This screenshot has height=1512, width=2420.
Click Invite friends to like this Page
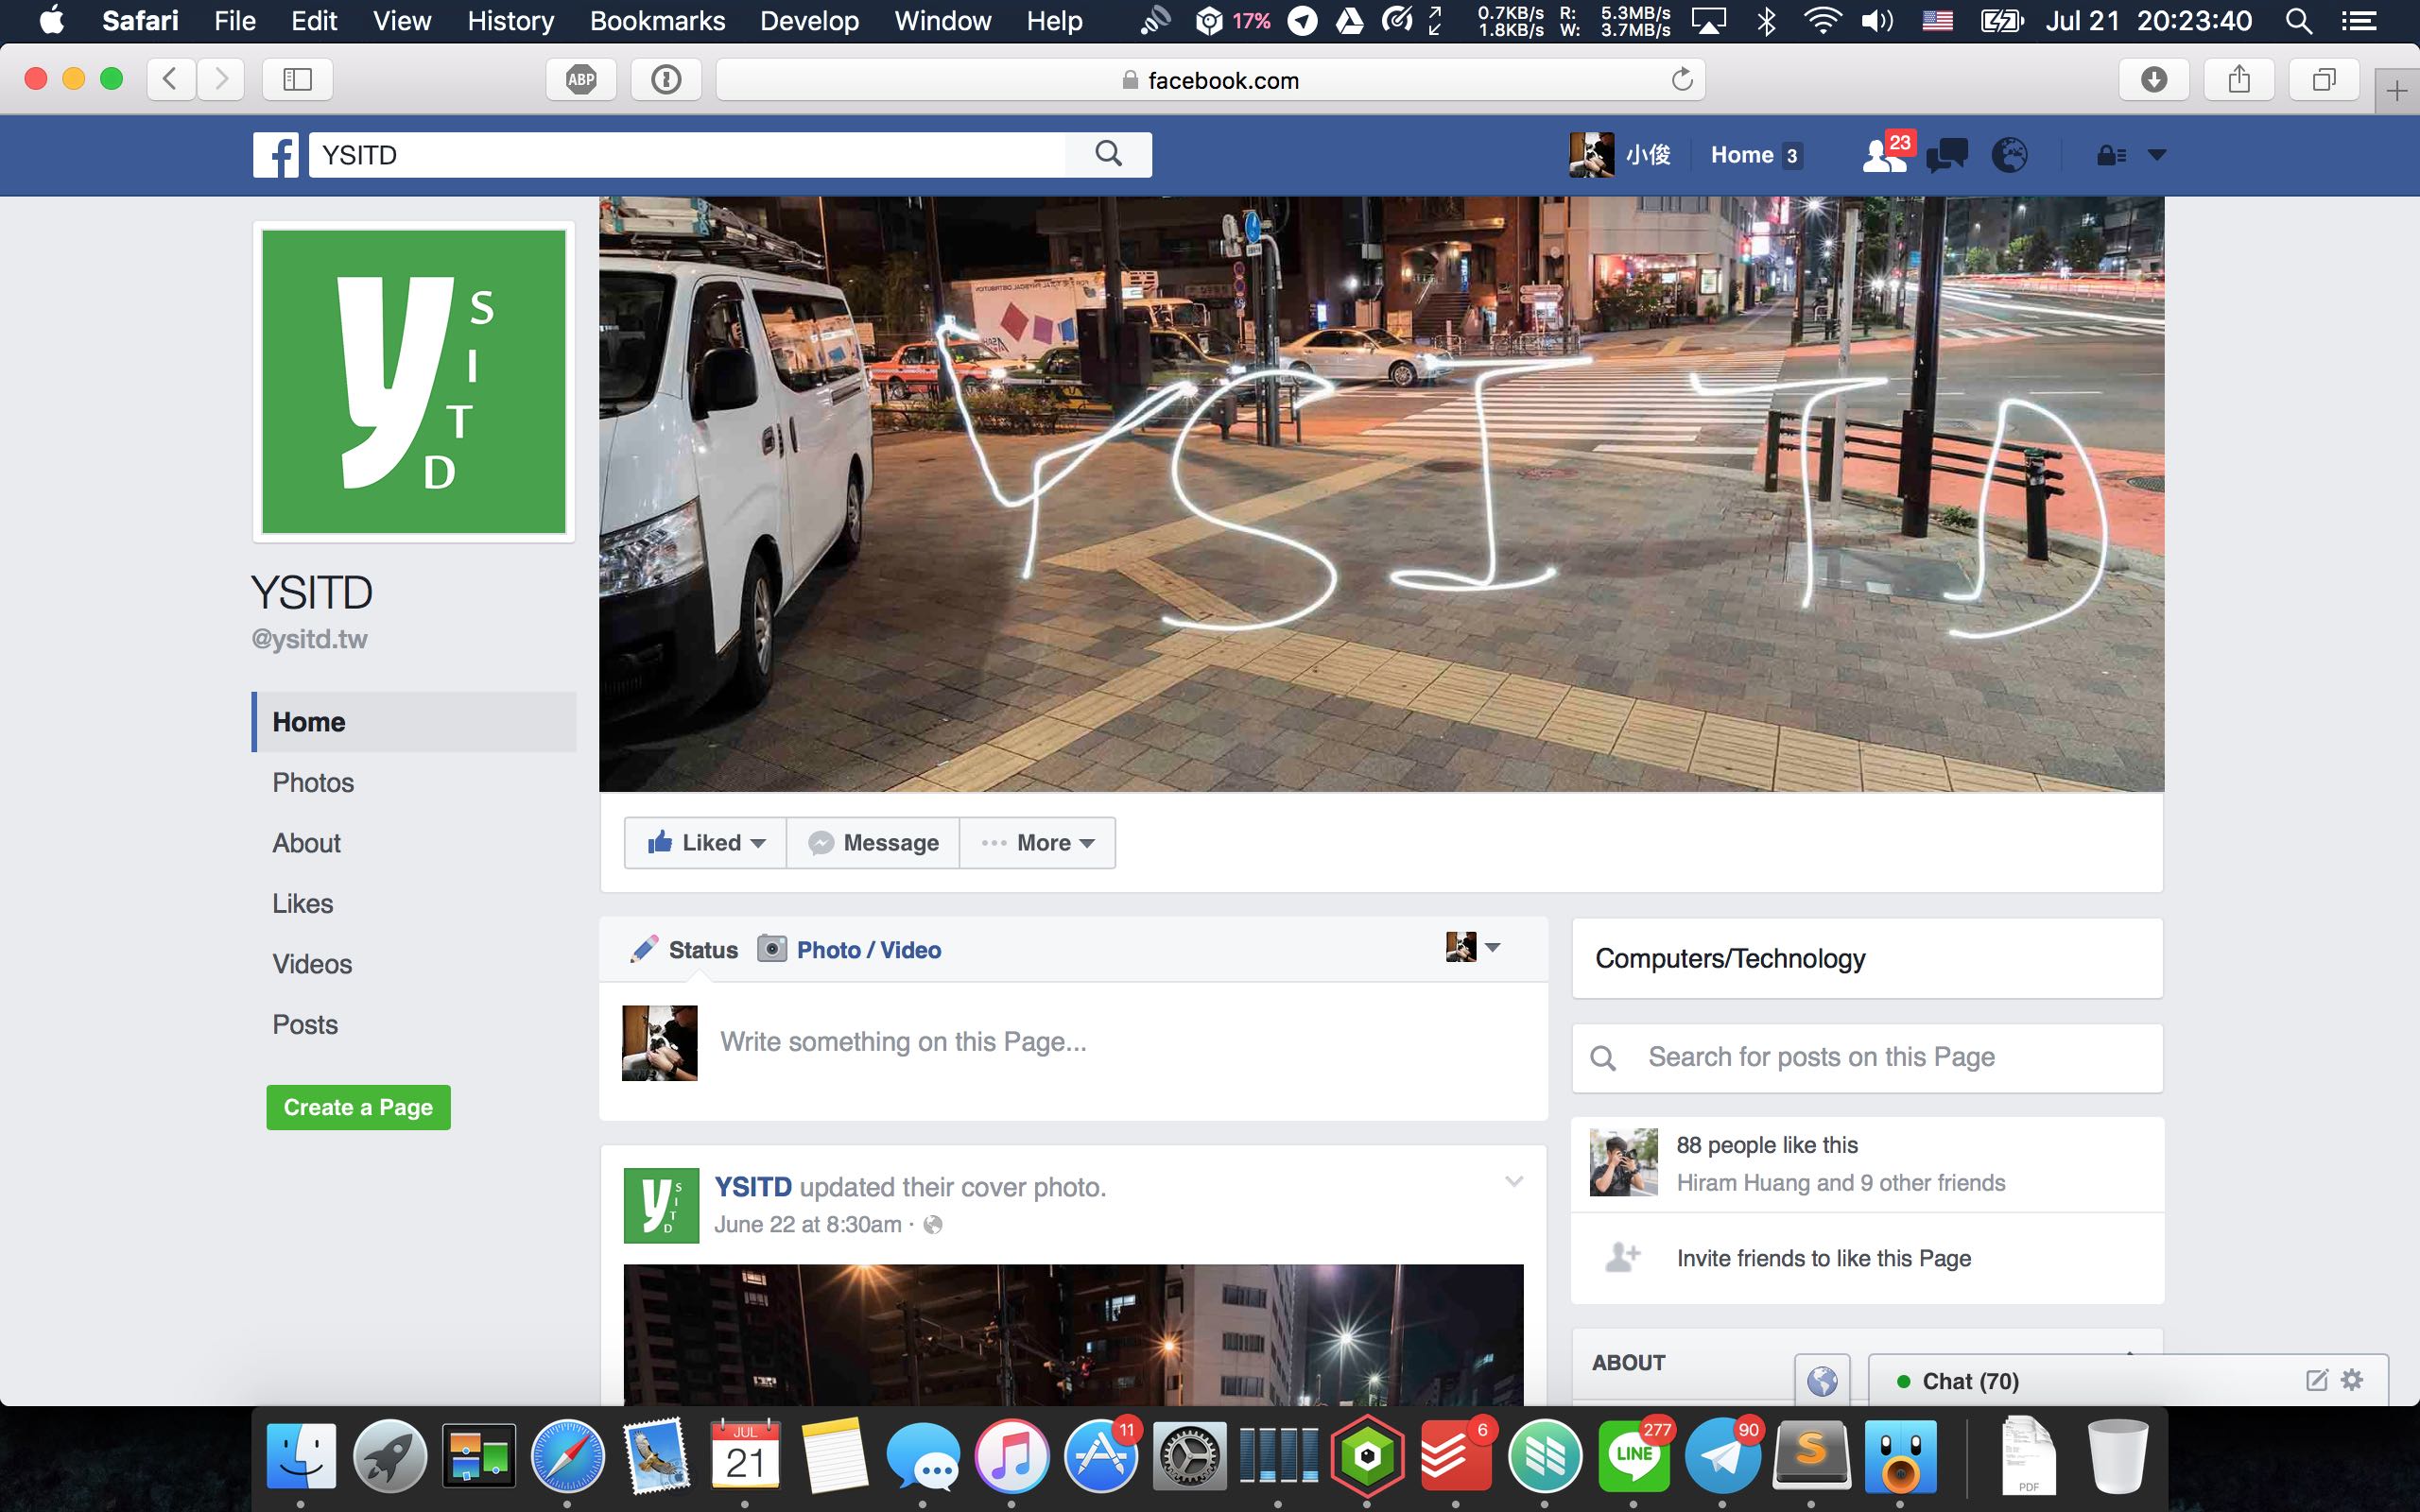[1823, 1258]
